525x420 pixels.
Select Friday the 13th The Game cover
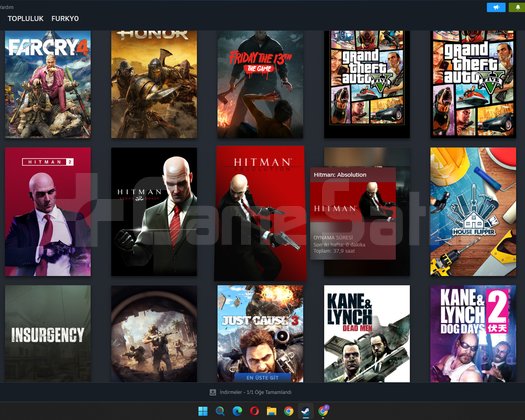pyautogui.click(x=260, y=84)
